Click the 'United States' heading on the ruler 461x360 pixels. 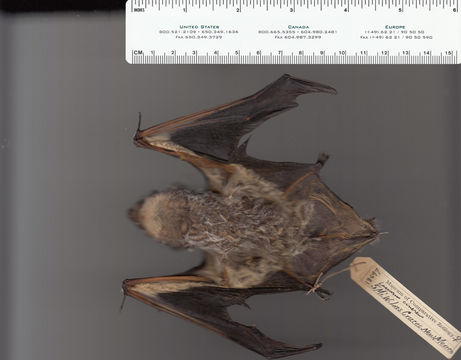[199, 27]
